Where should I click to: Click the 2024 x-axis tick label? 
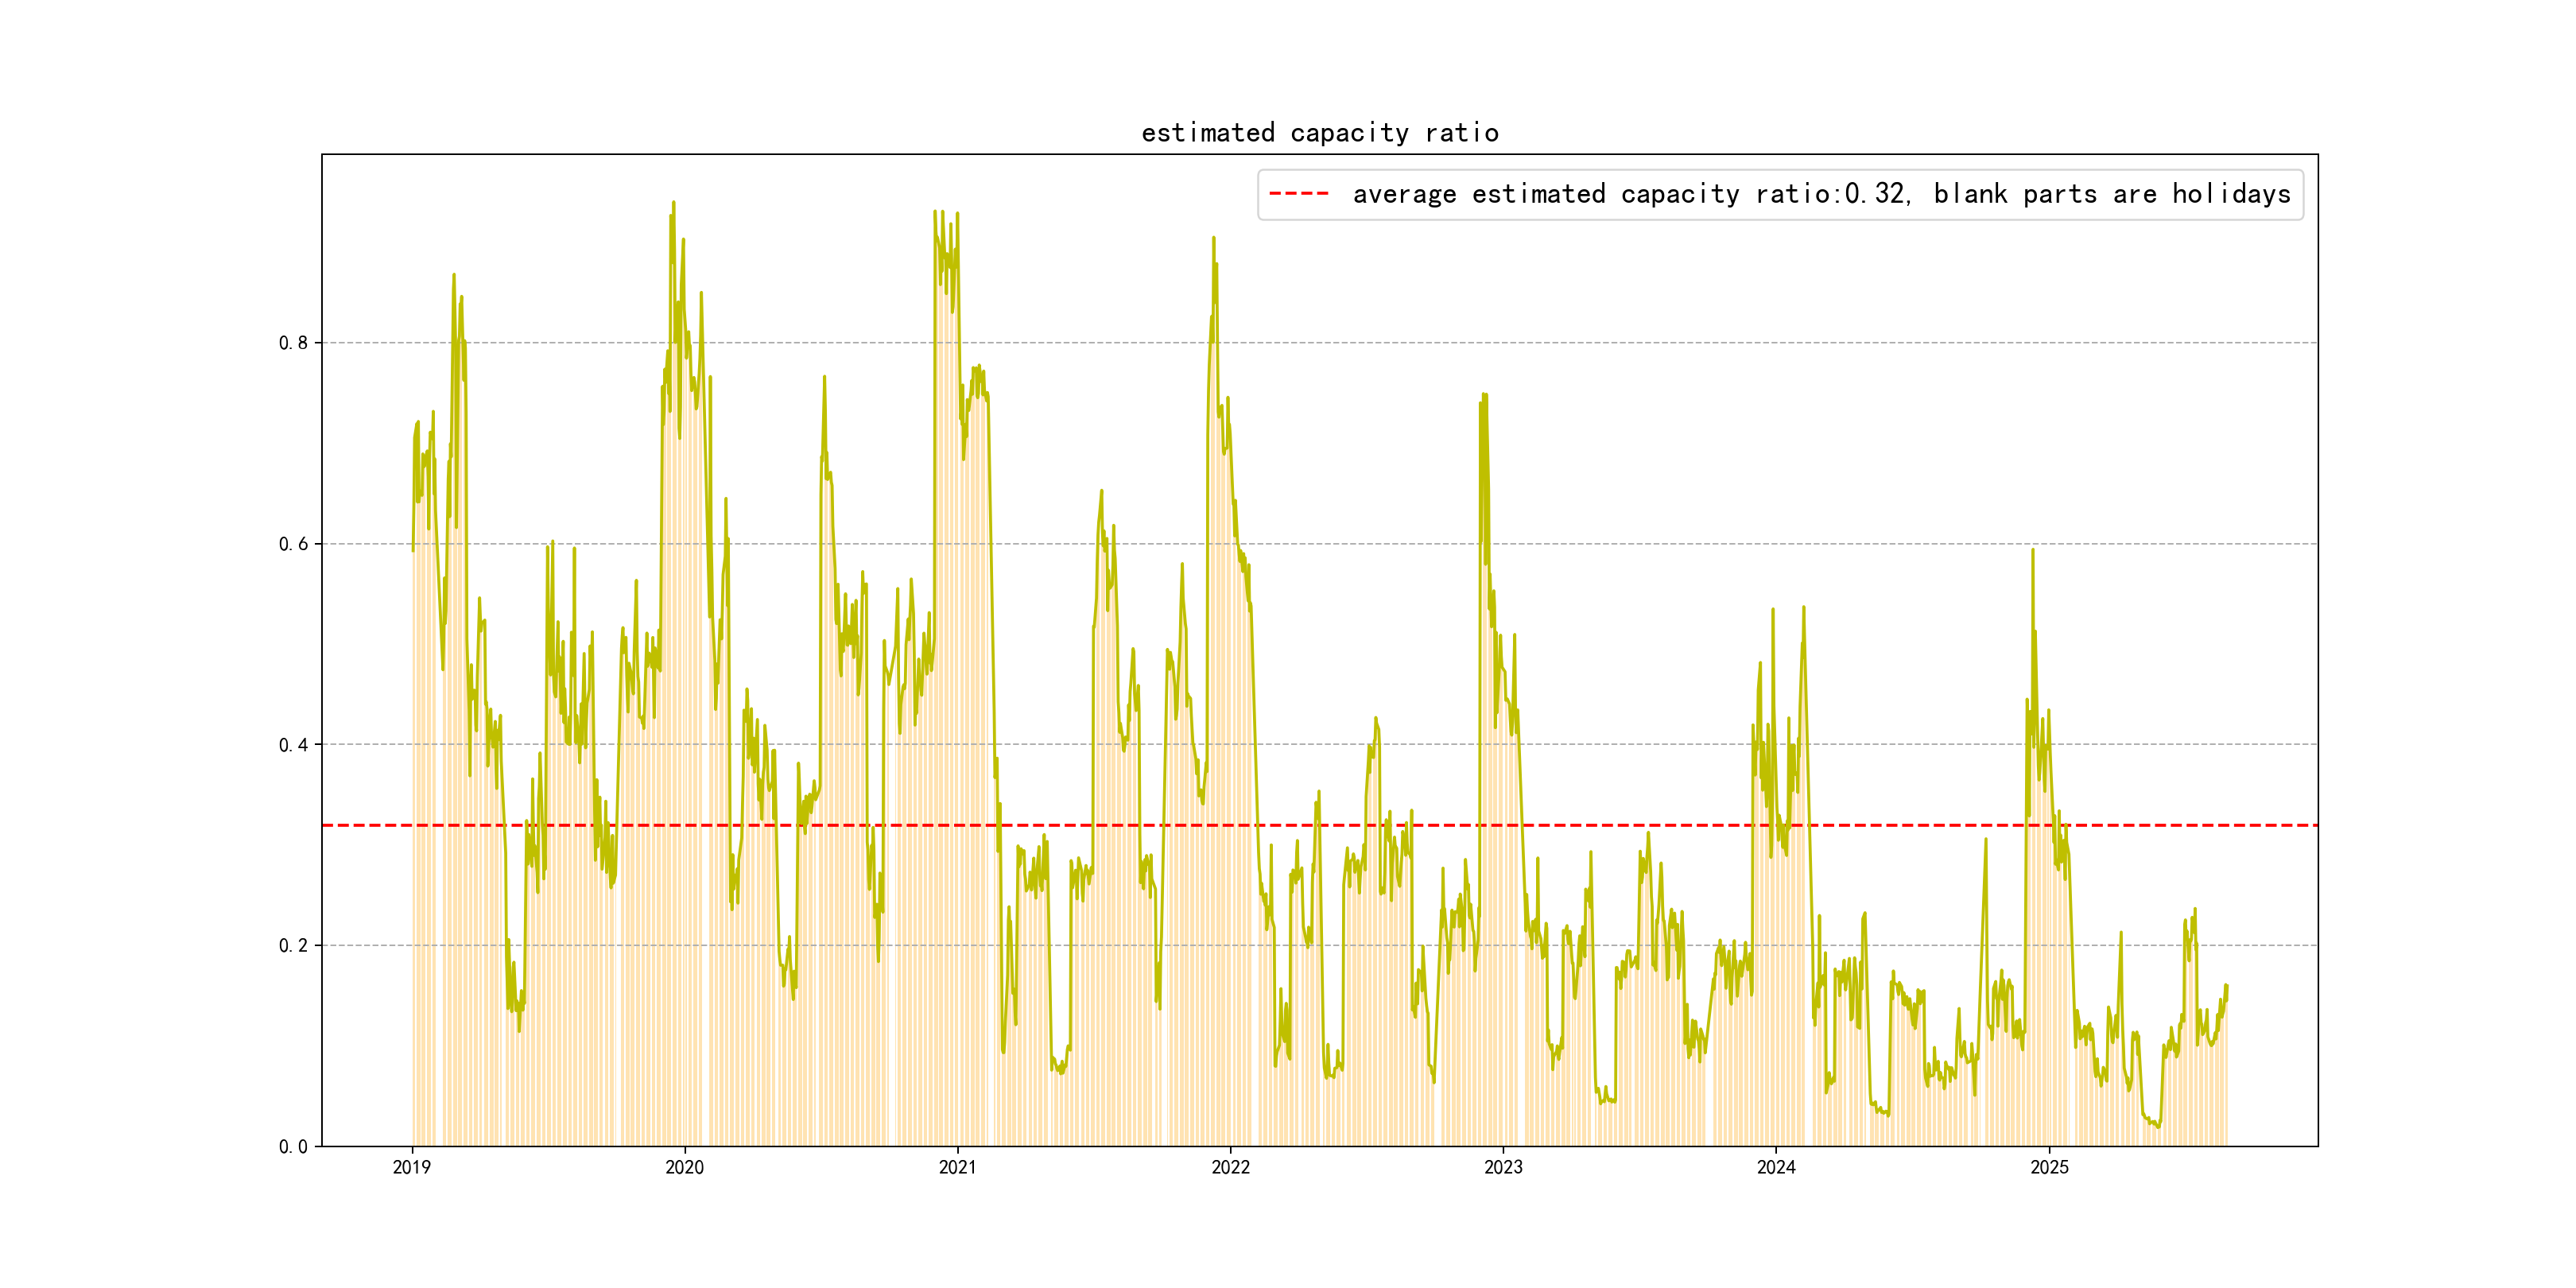coord(1776,1167)
